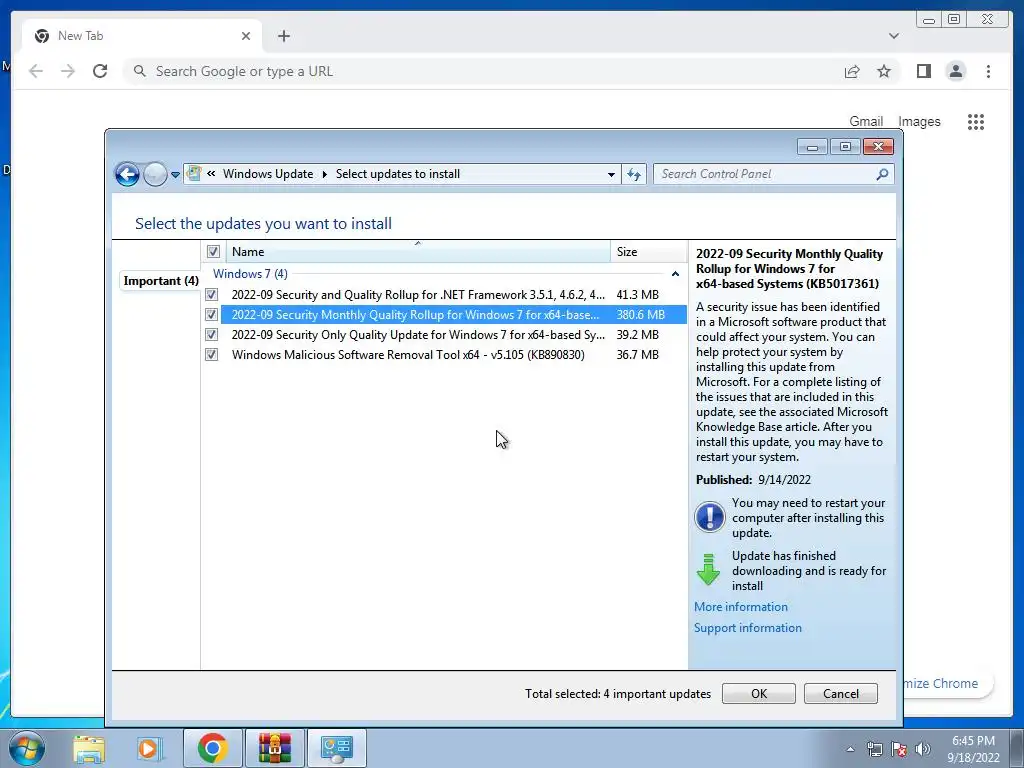1024x768 pixels.
Task: Click the double chevron in address bar
Action: tap(211, 174)
